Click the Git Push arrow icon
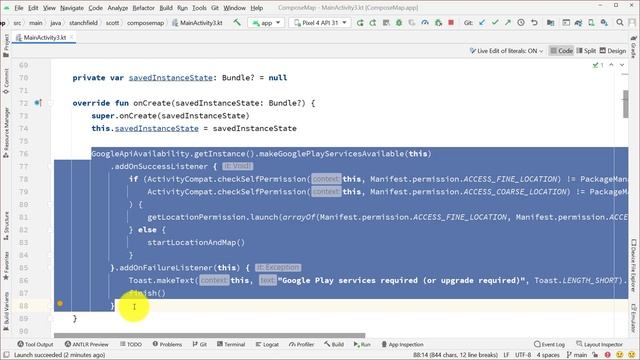Screen dimensions: 640x360 508,23
